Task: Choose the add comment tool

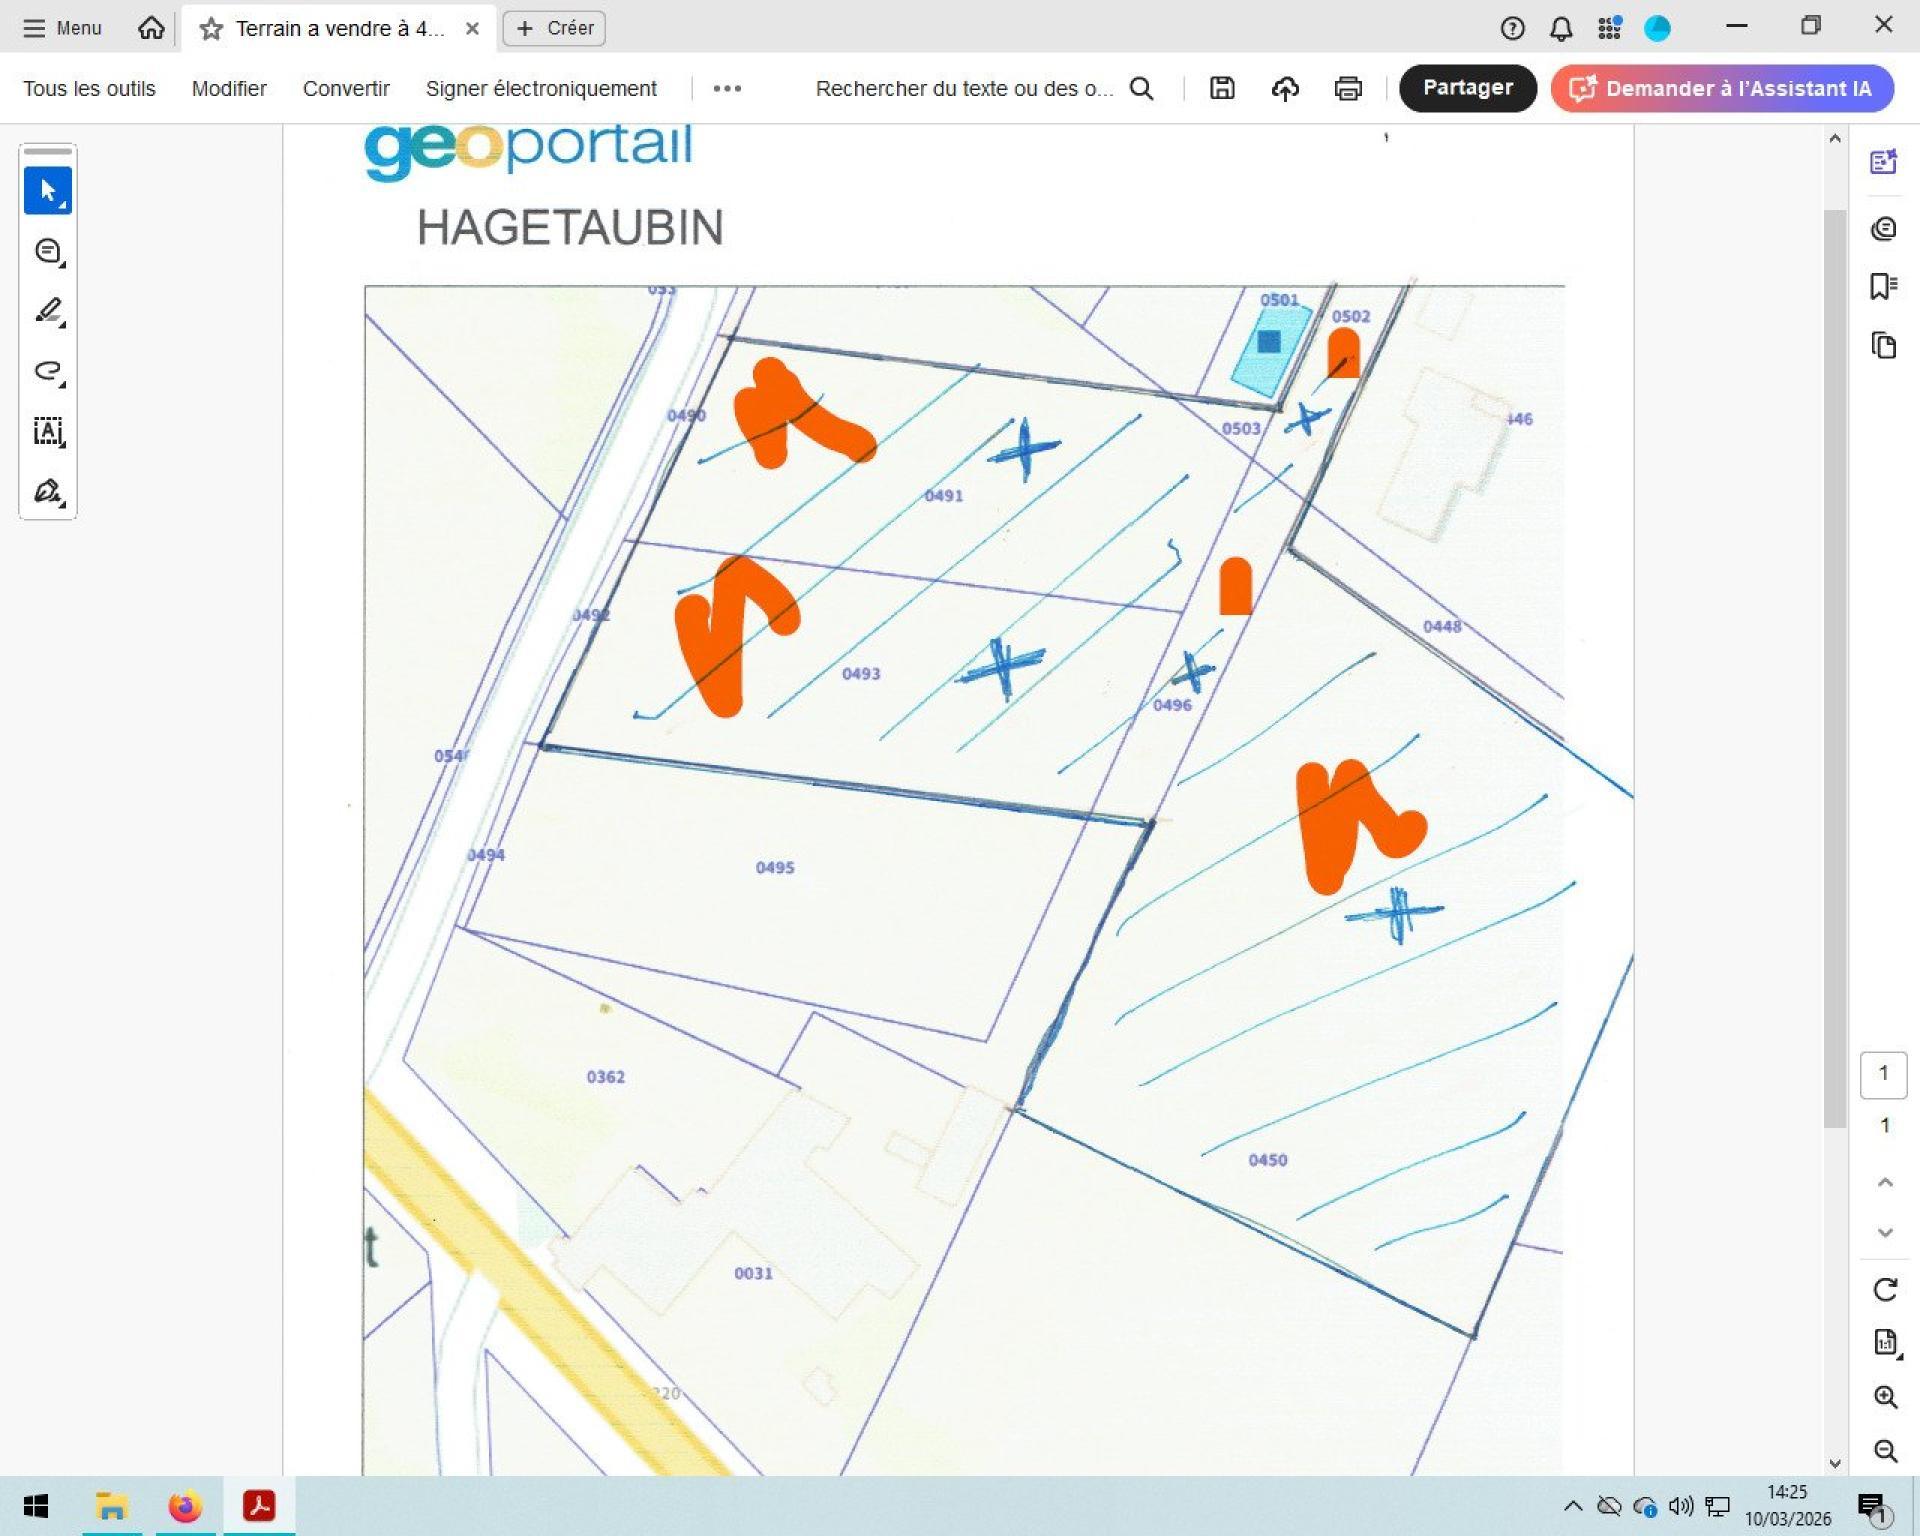Action: [47, 251]
